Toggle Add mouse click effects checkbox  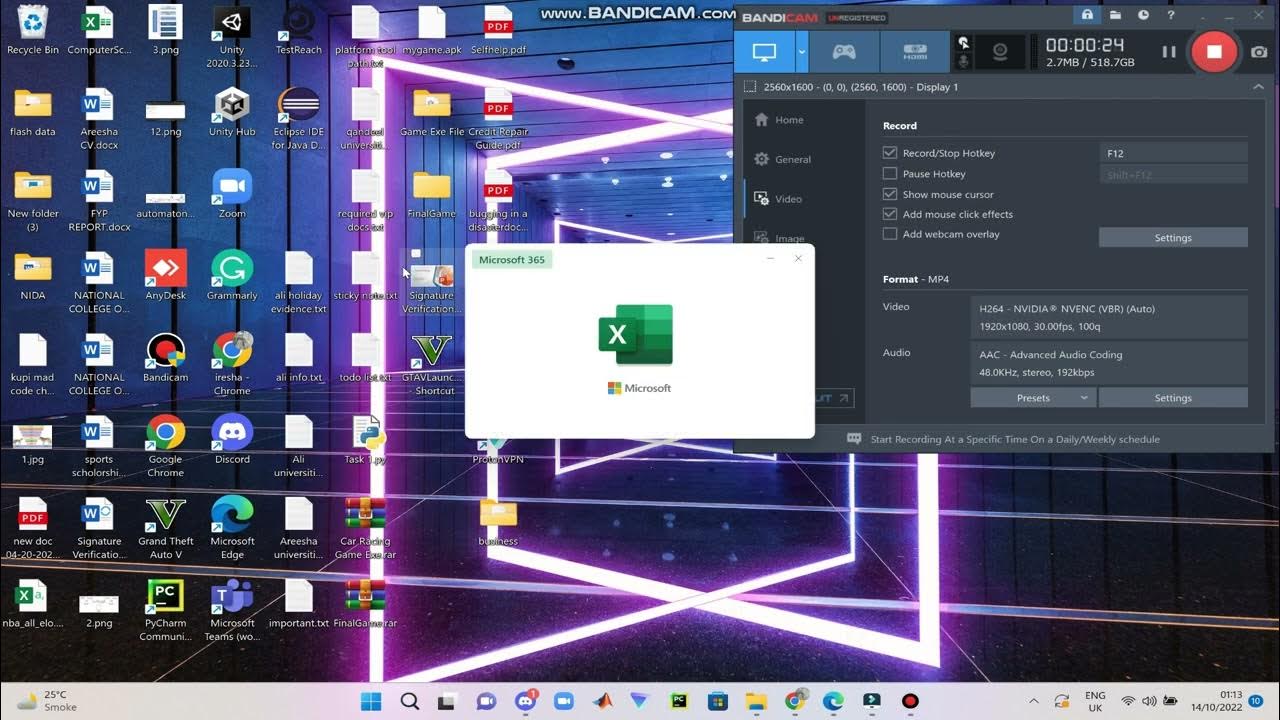point(890,214)
